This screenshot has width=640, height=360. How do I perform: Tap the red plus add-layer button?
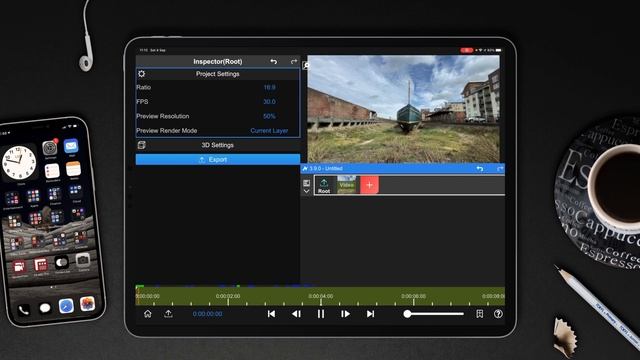click(x=369, y=185)
